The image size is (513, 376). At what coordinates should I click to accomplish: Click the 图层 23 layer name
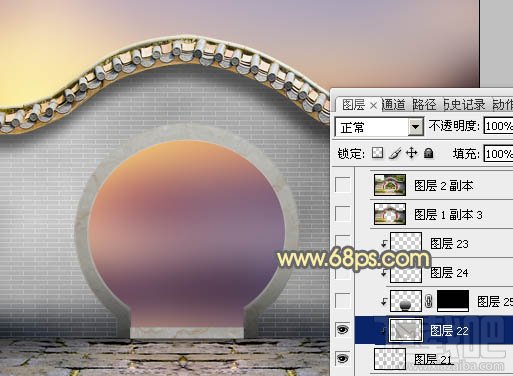[x=449, y=244]
